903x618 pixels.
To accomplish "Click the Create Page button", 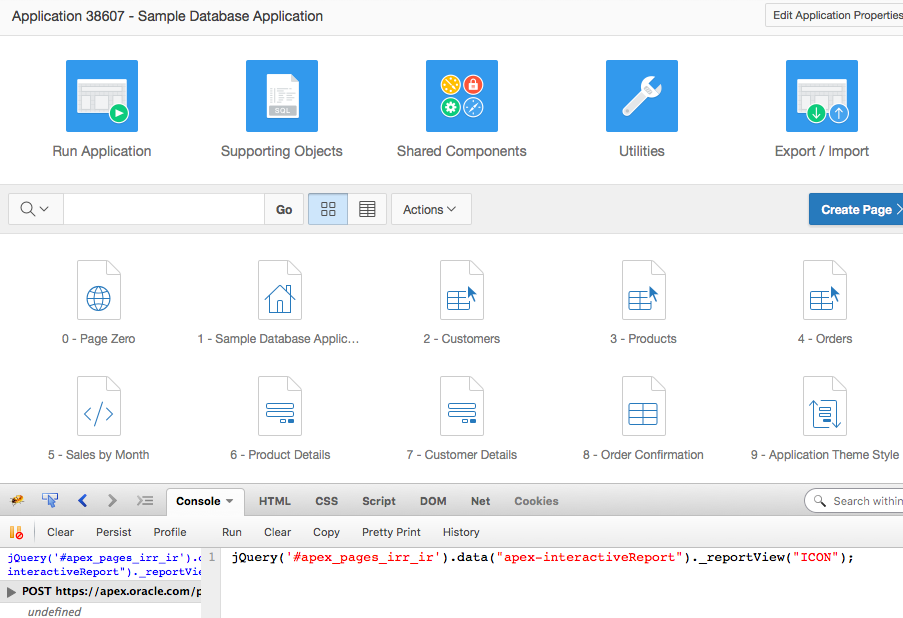I will 856,209.
